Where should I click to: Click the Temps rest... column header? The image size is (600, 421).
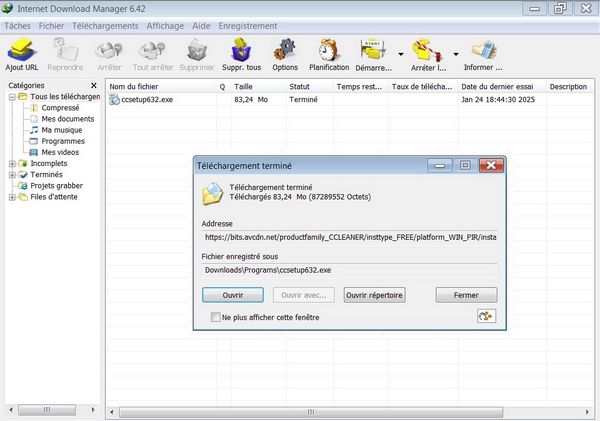pos(360,86)
